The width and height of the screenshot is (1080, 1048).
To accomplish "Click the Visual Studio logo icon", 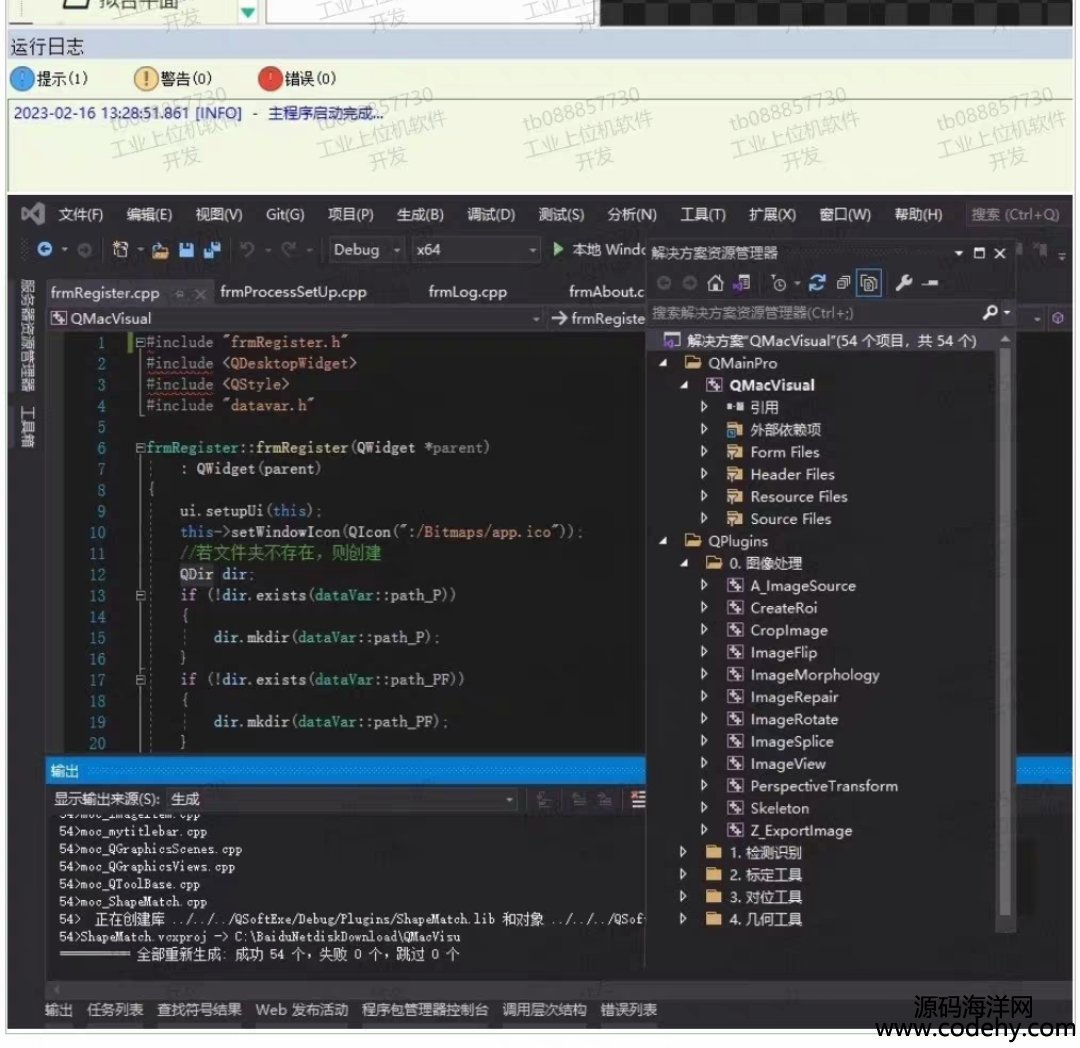I will coord(32,214).
